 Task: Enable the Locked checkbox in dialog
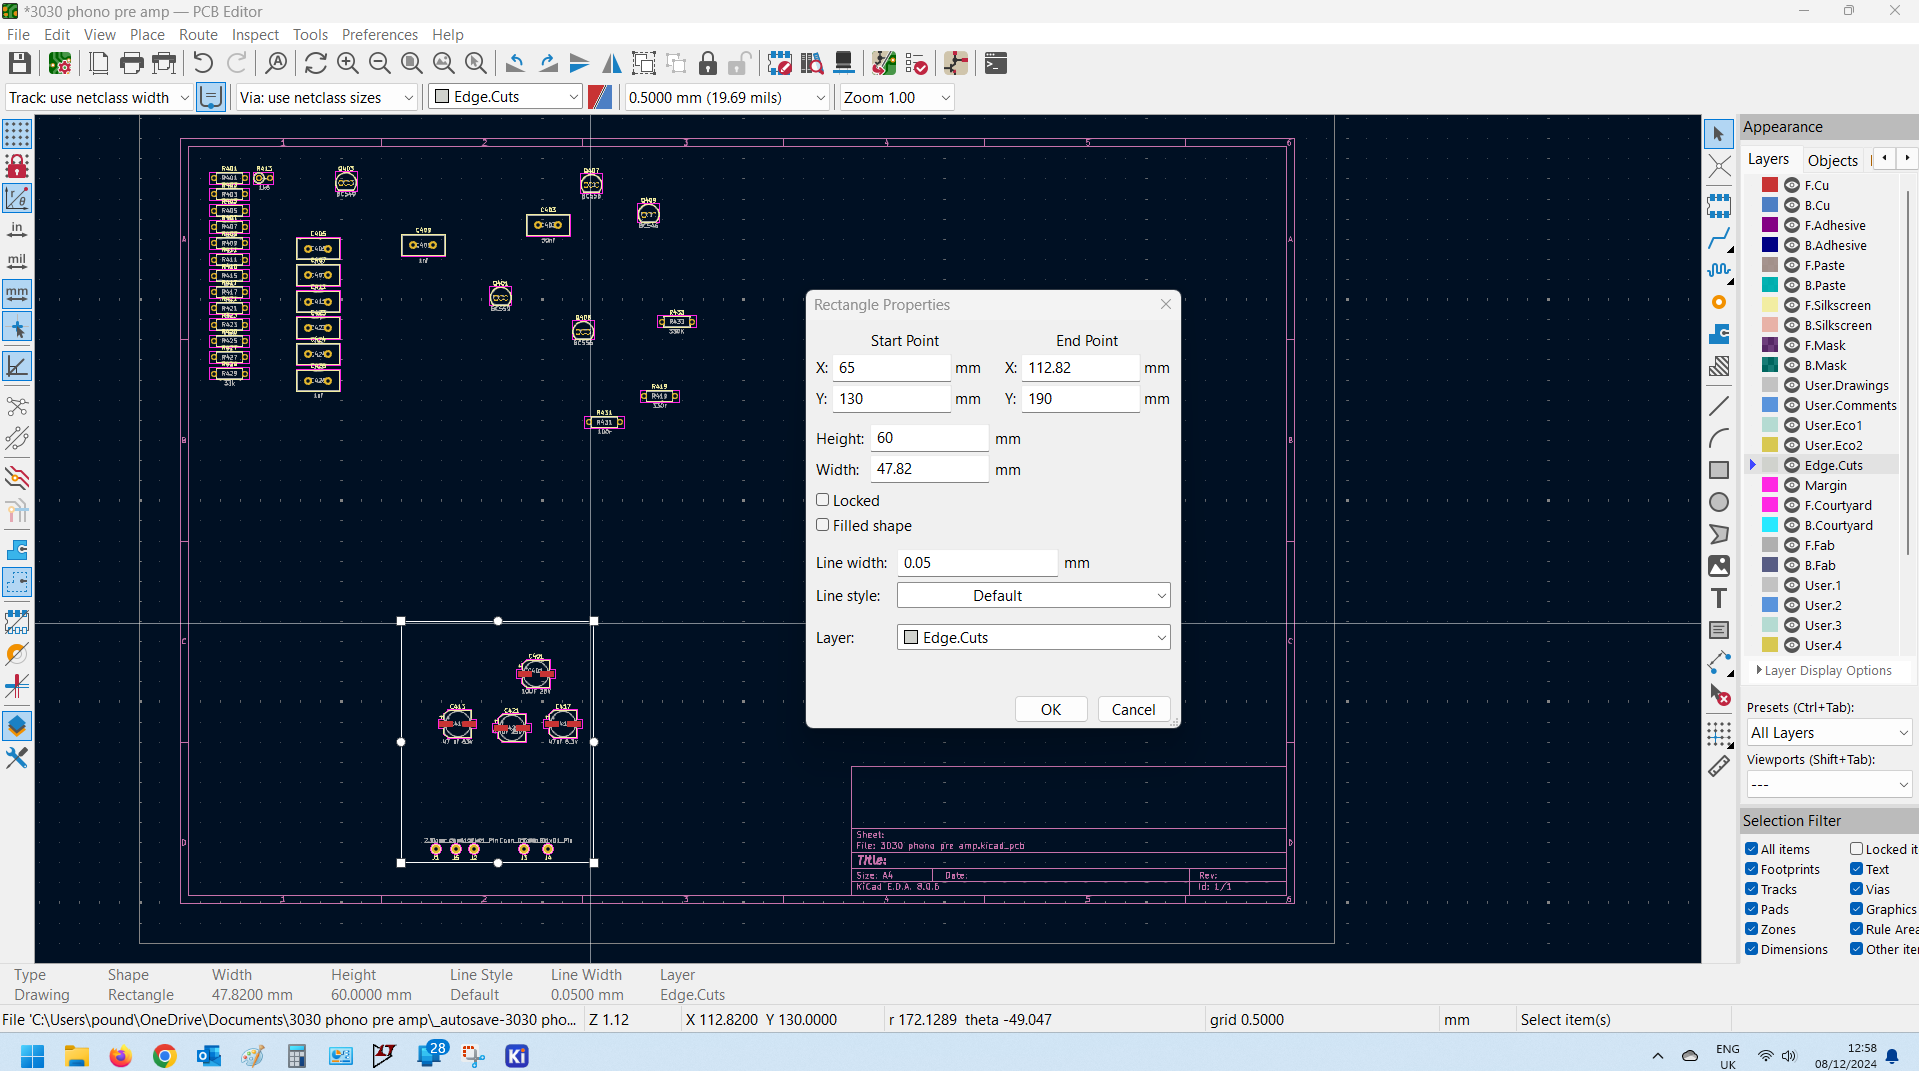pyautogui.click(x=823, y=500)
